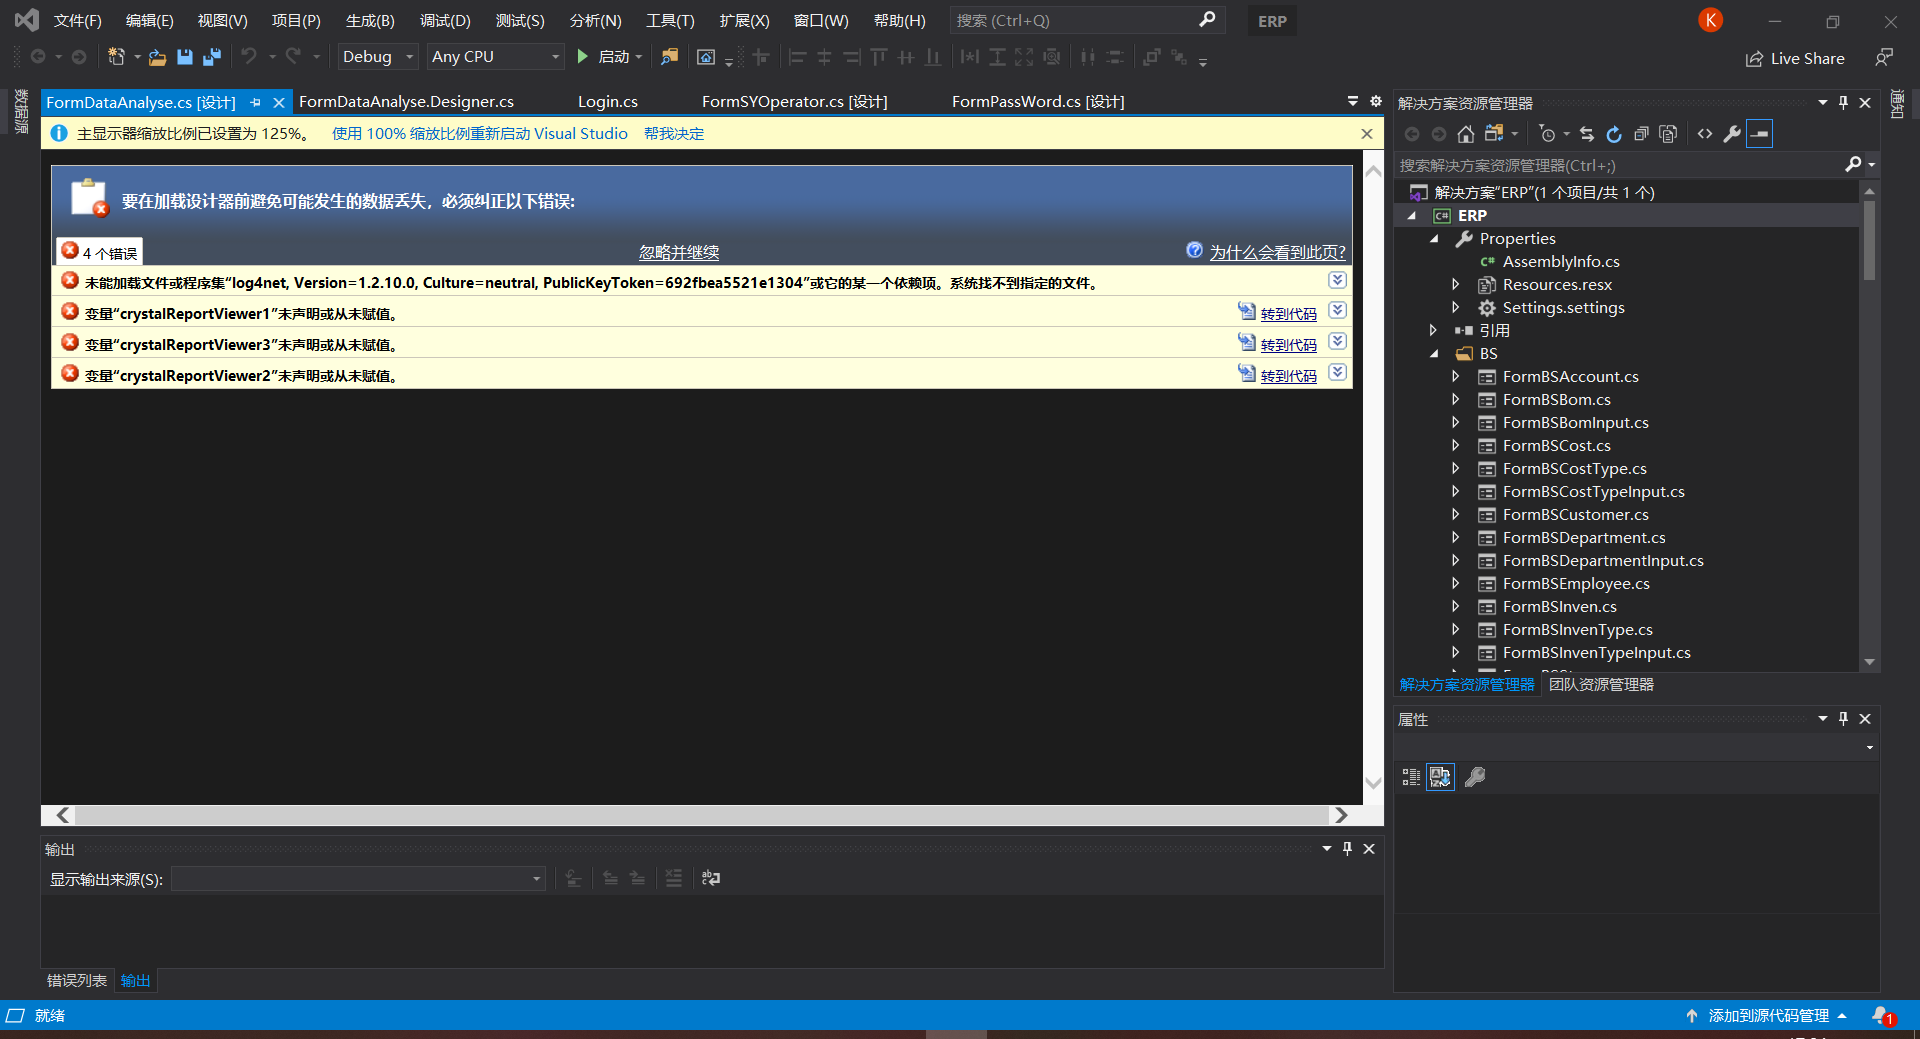Click the Collapse All icon
Viewport: 1920px width, 1039px height.
point(1641,134)
